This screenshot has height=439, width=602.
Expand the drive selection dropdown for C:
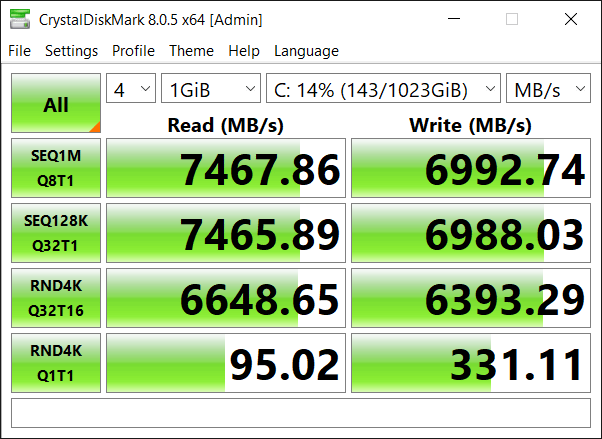[384, 88]
